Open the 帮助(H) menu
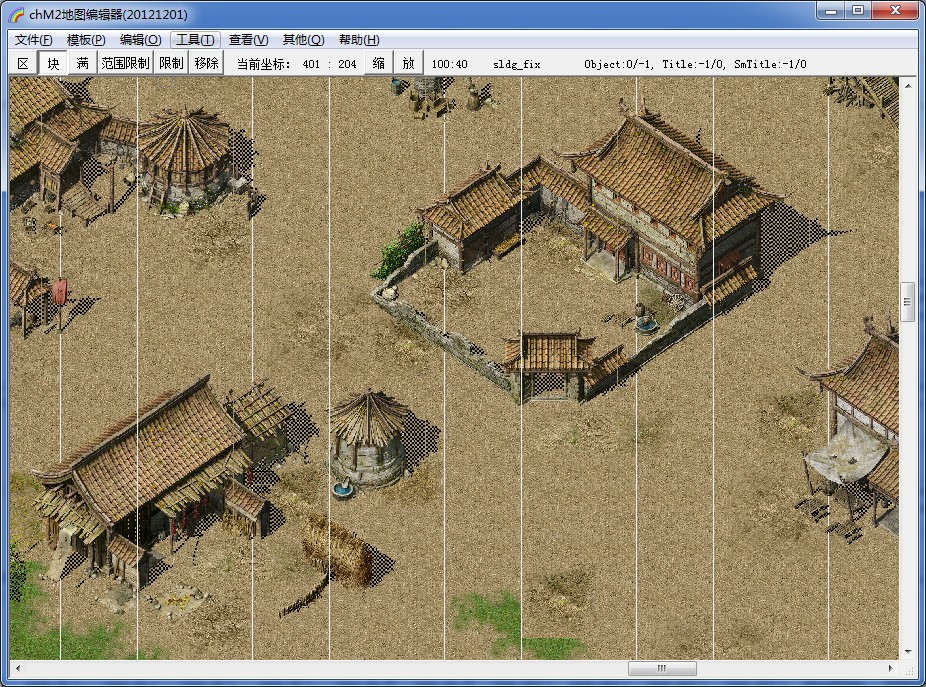926x687 pixels. pos(359,40)
